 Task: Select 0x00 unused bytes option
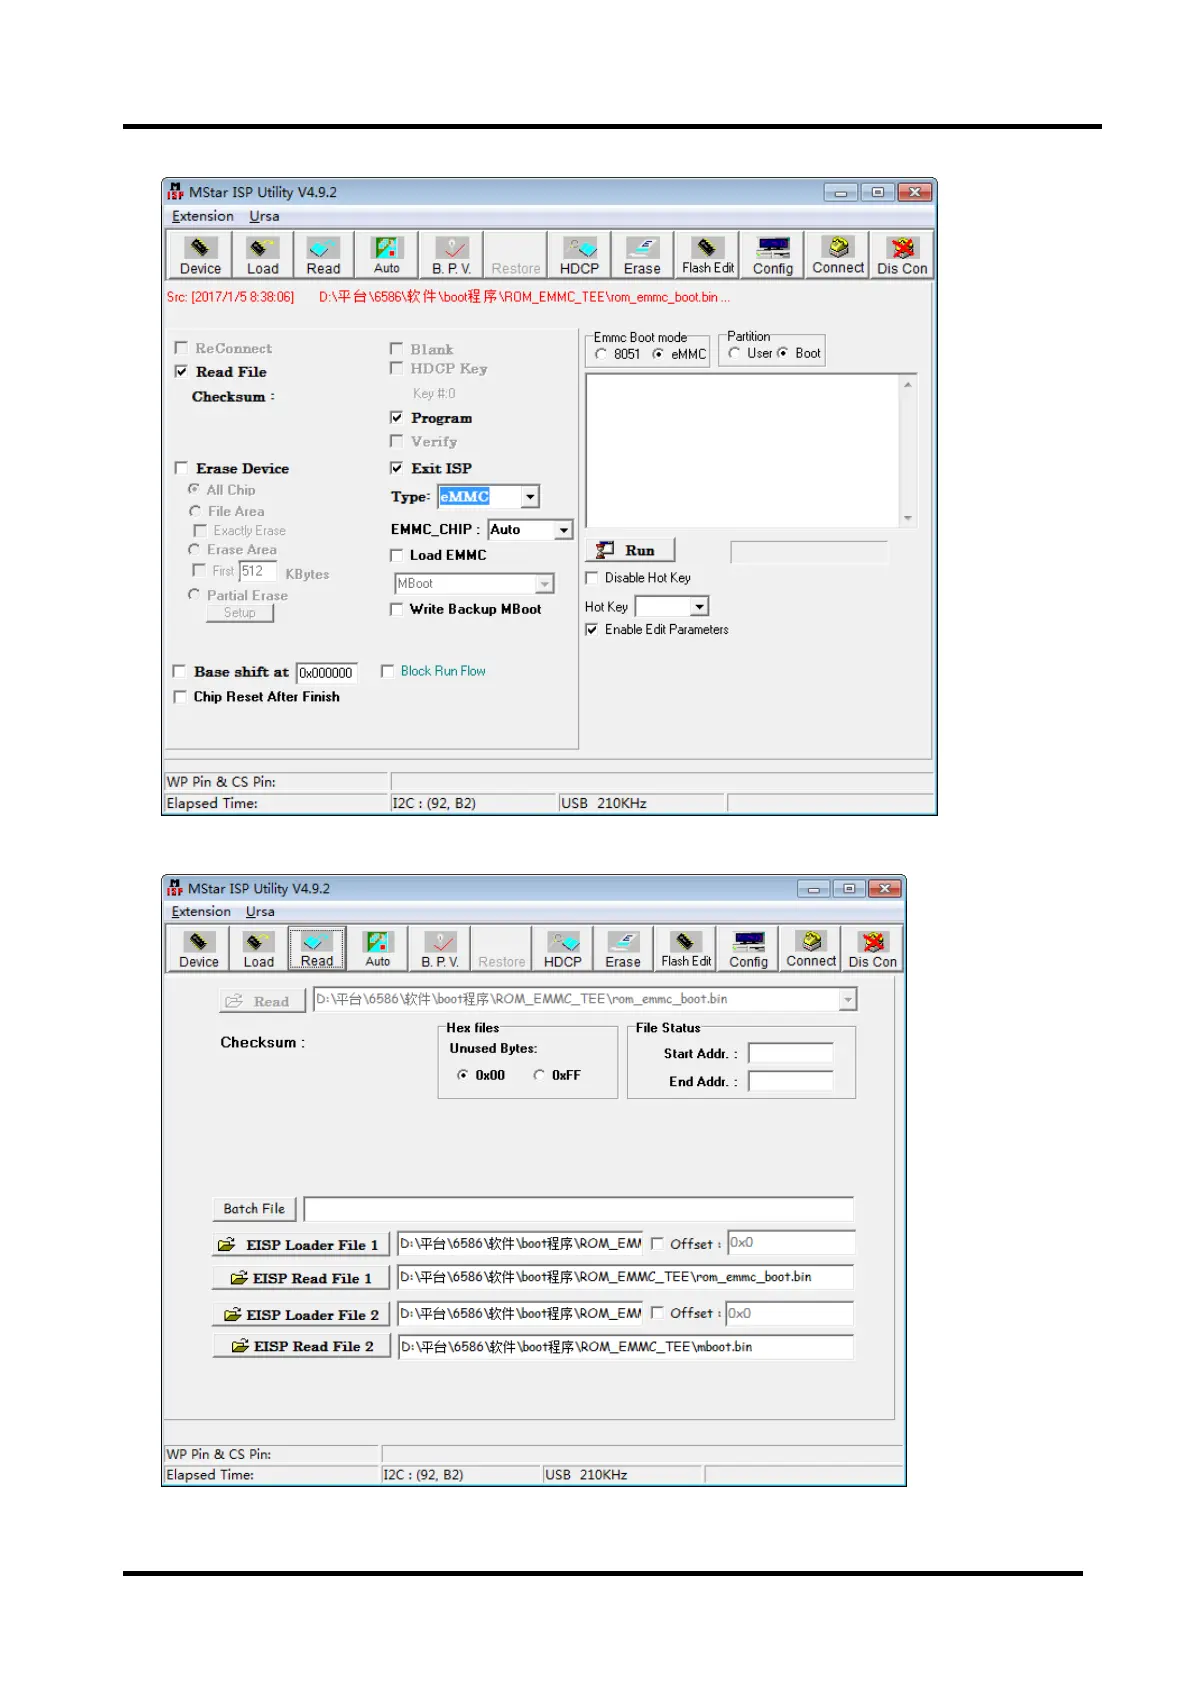tap(462, 1075)
